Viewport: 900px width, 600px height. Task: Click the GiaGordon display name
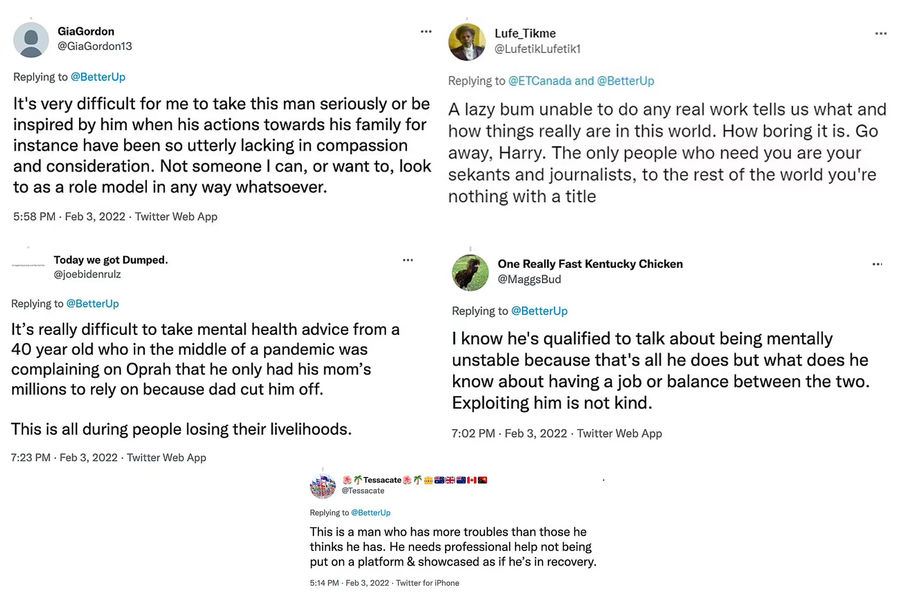[87, 32]
